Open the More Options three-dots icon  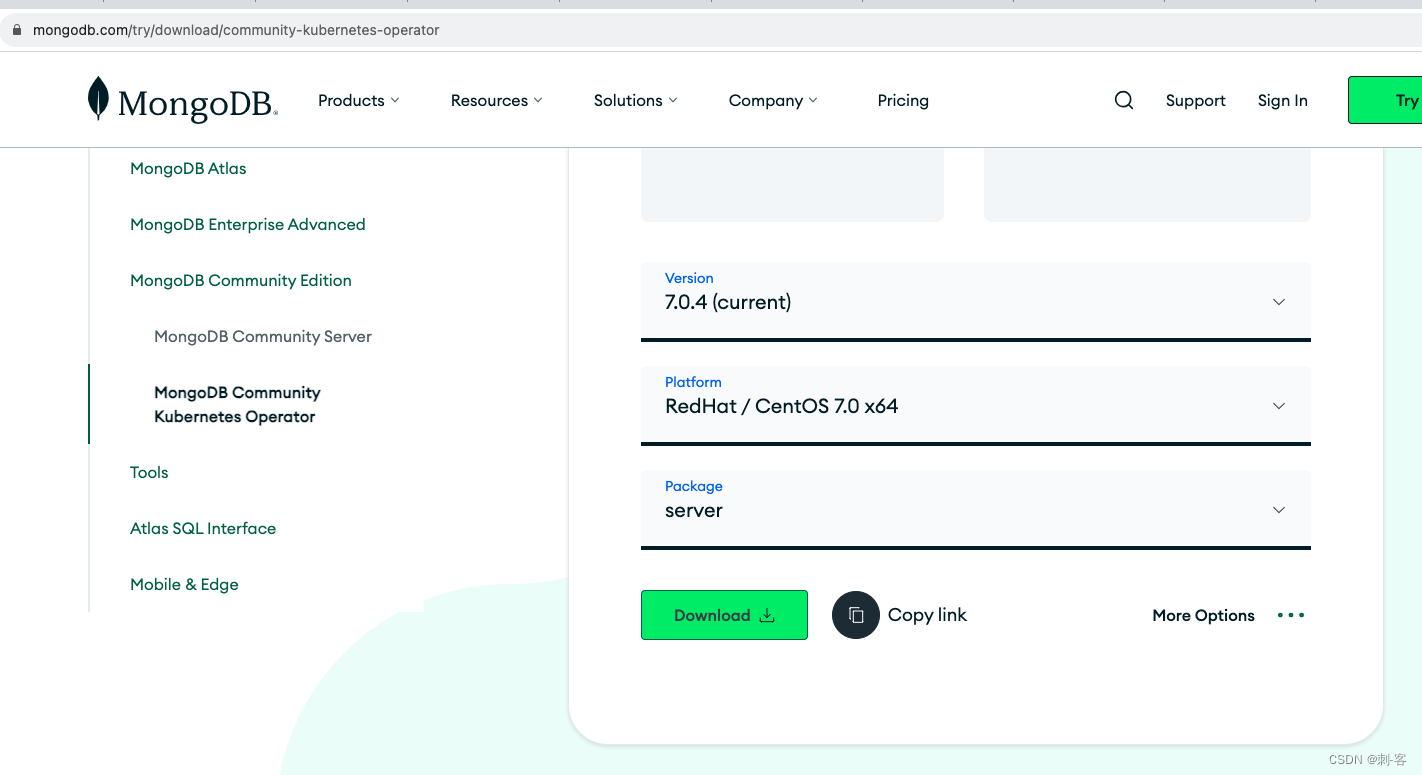[1291, 615]
